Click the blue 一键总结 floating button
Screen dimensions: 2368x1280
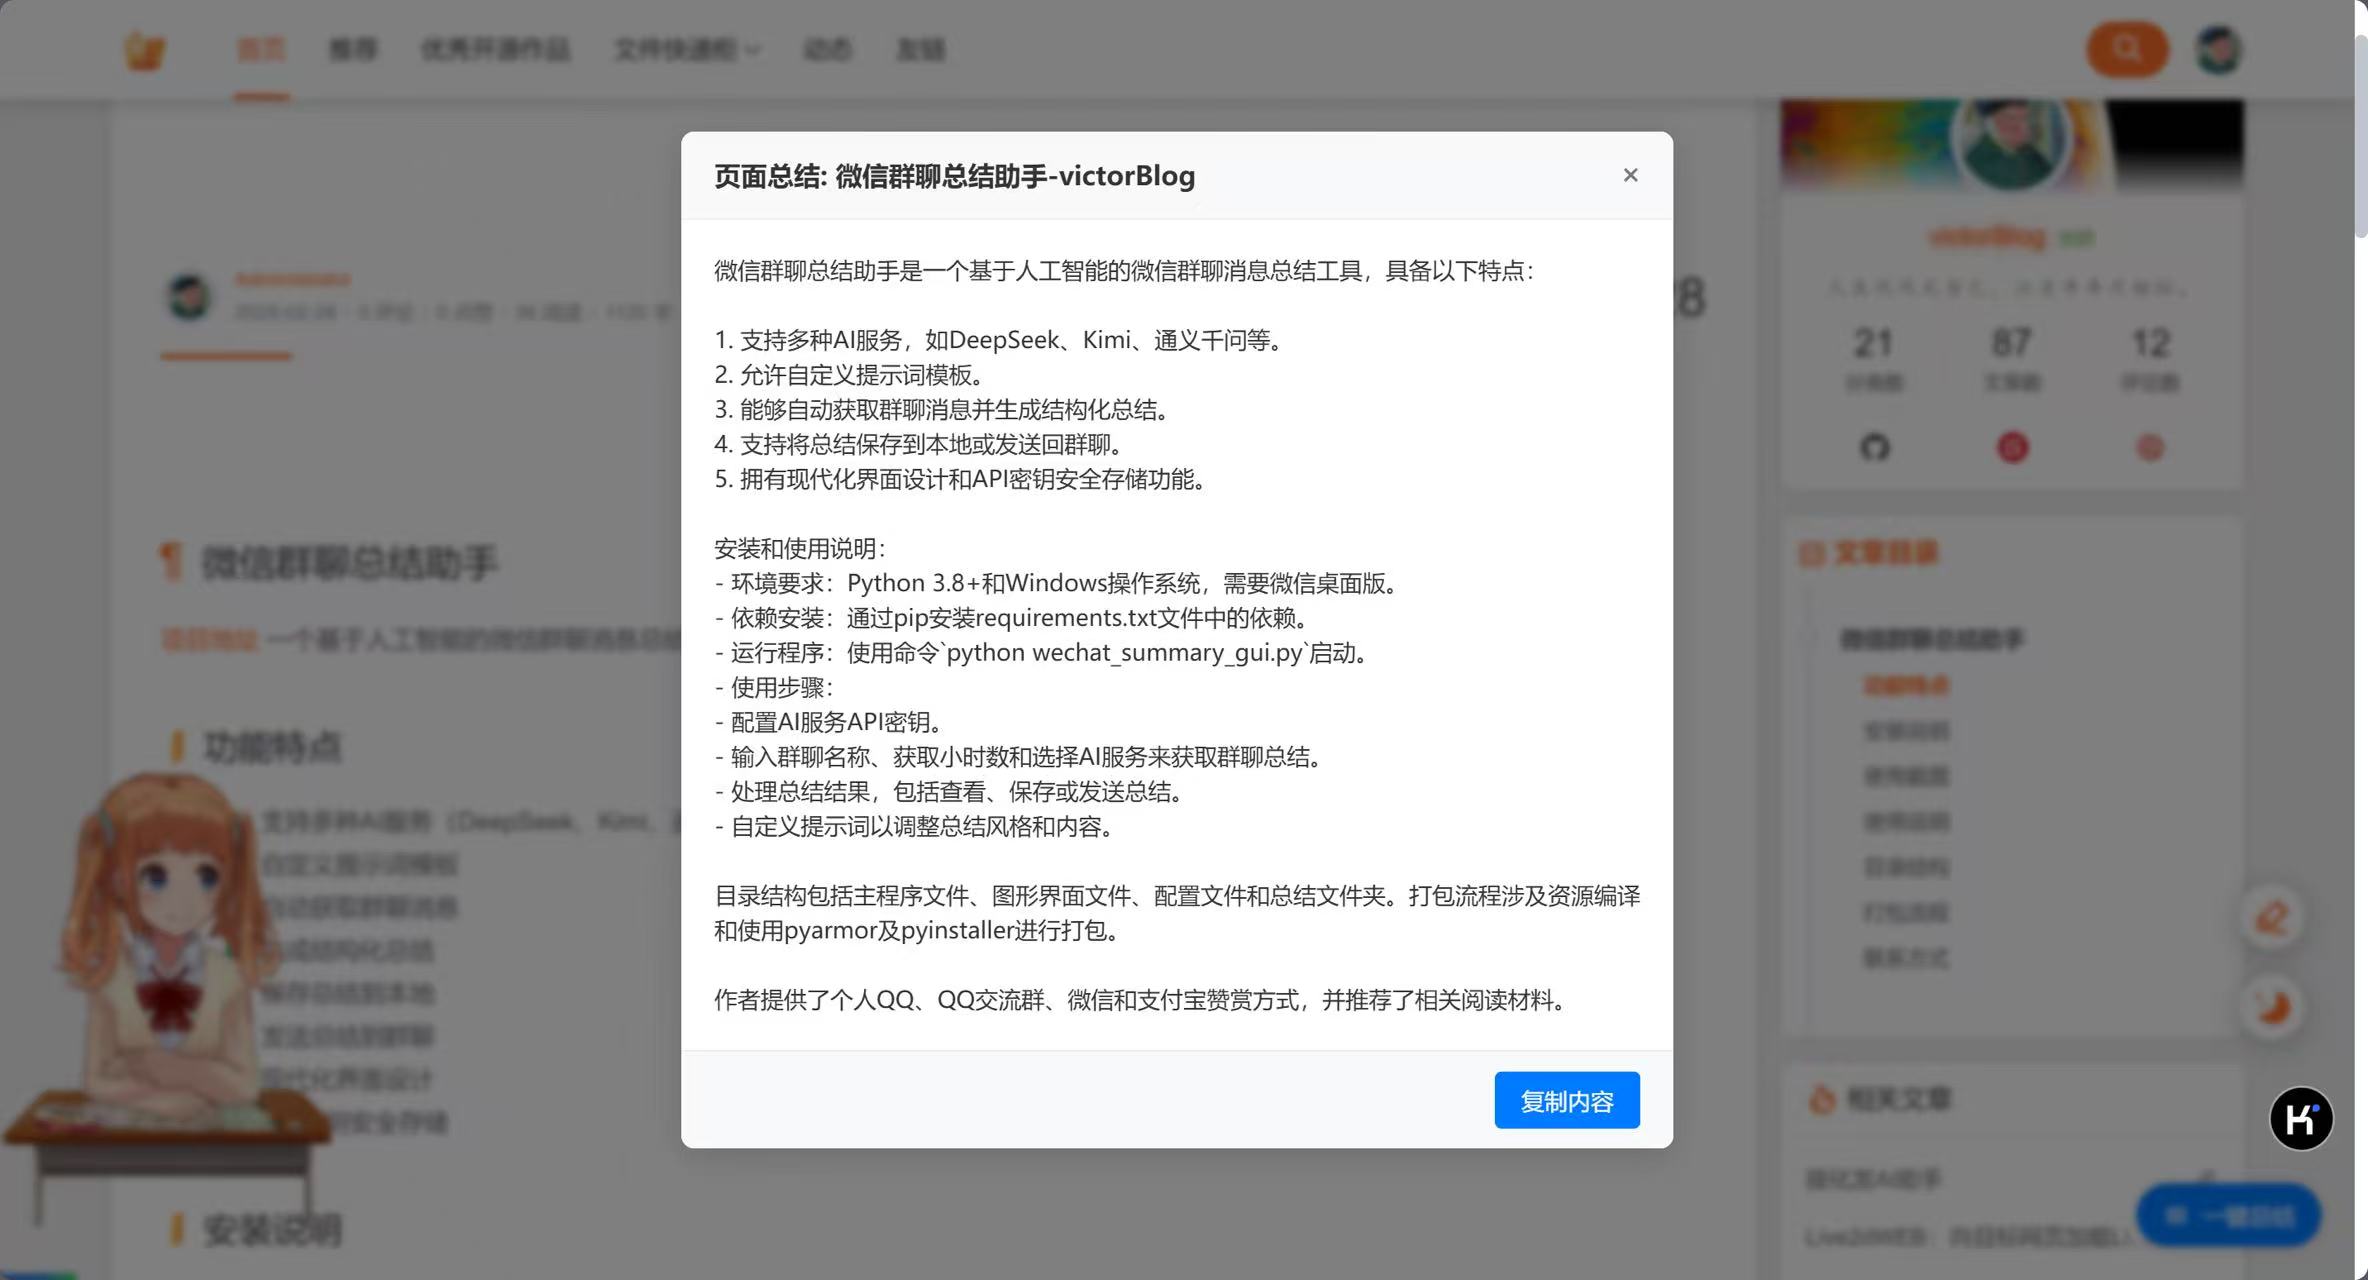click(x=2228, y=1216)
